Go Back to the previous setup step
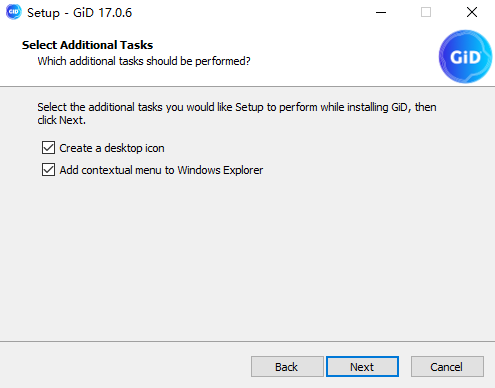 pos(287,367)
